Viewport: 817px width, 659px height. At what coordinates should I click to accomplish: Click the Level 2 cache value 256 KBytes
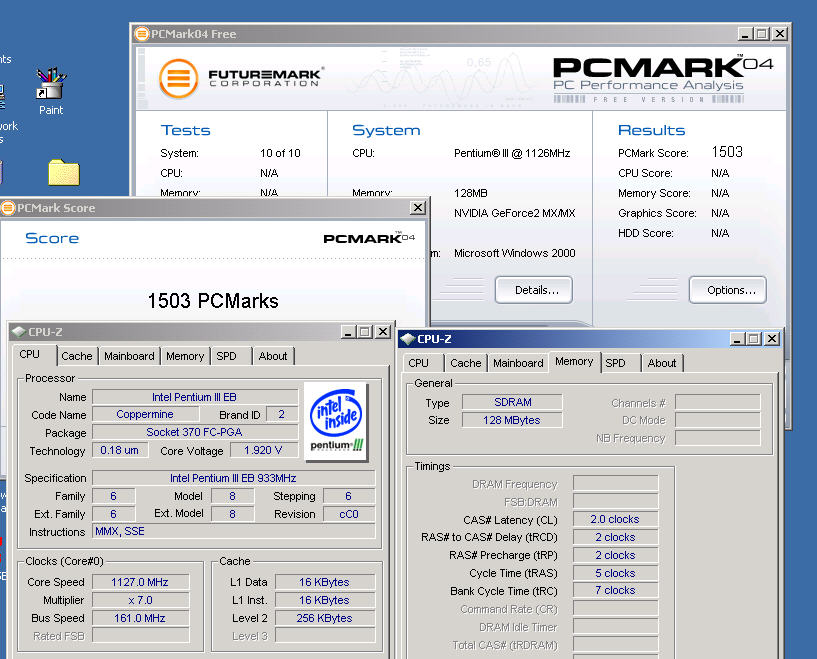(x=325, y=618)
